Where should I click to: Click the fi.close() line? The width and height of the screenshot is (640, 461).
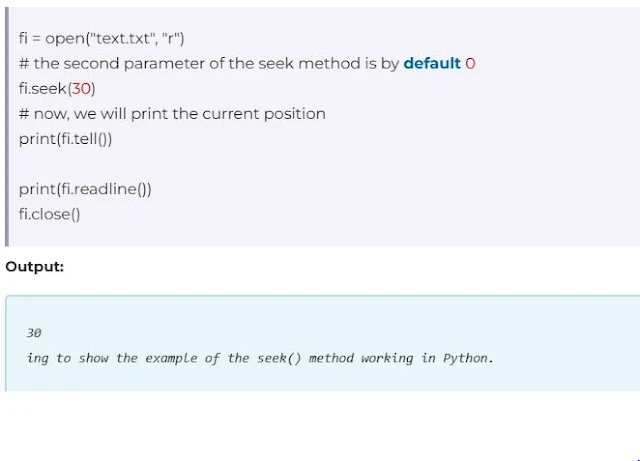pyautogui.click(x=49, y=213)
